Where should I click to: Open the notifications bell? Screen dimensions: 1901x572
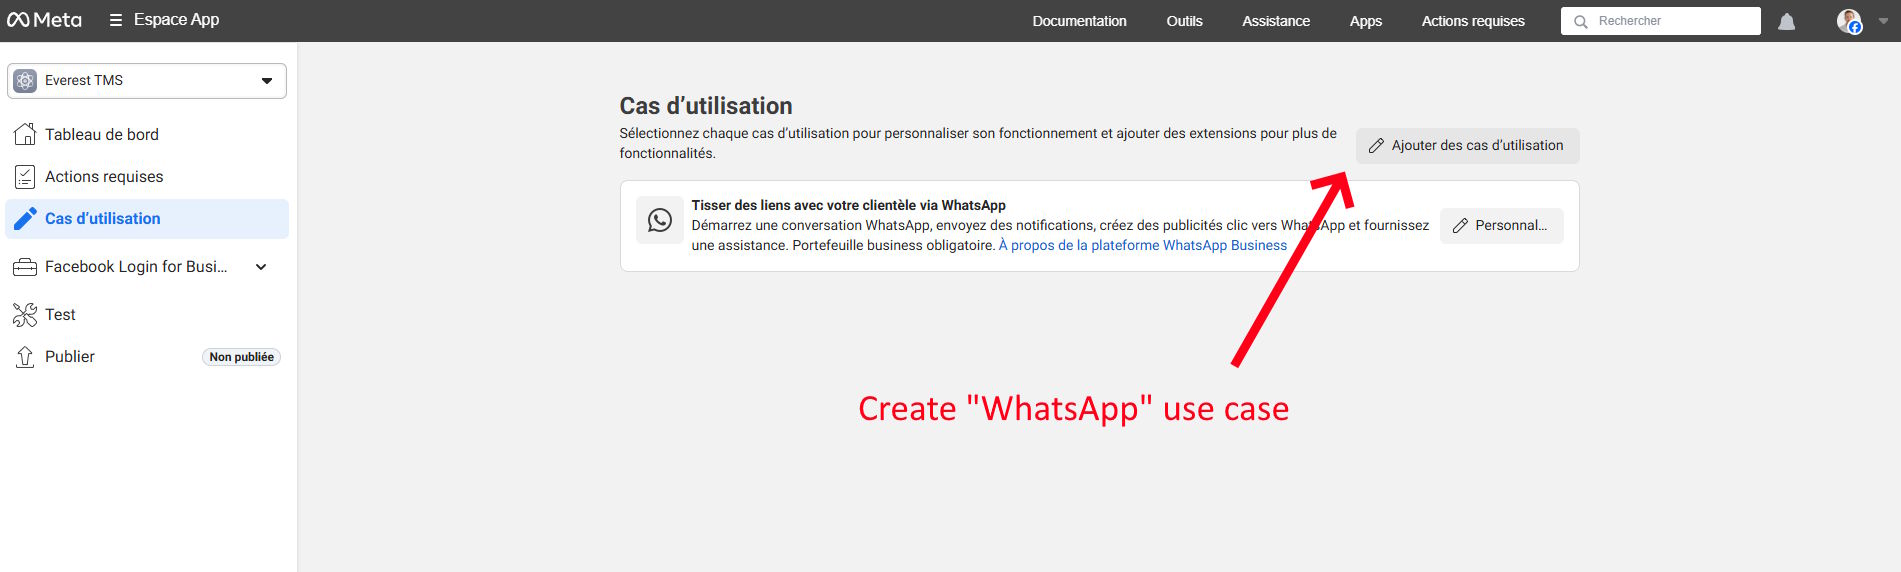coord(1786,21)
